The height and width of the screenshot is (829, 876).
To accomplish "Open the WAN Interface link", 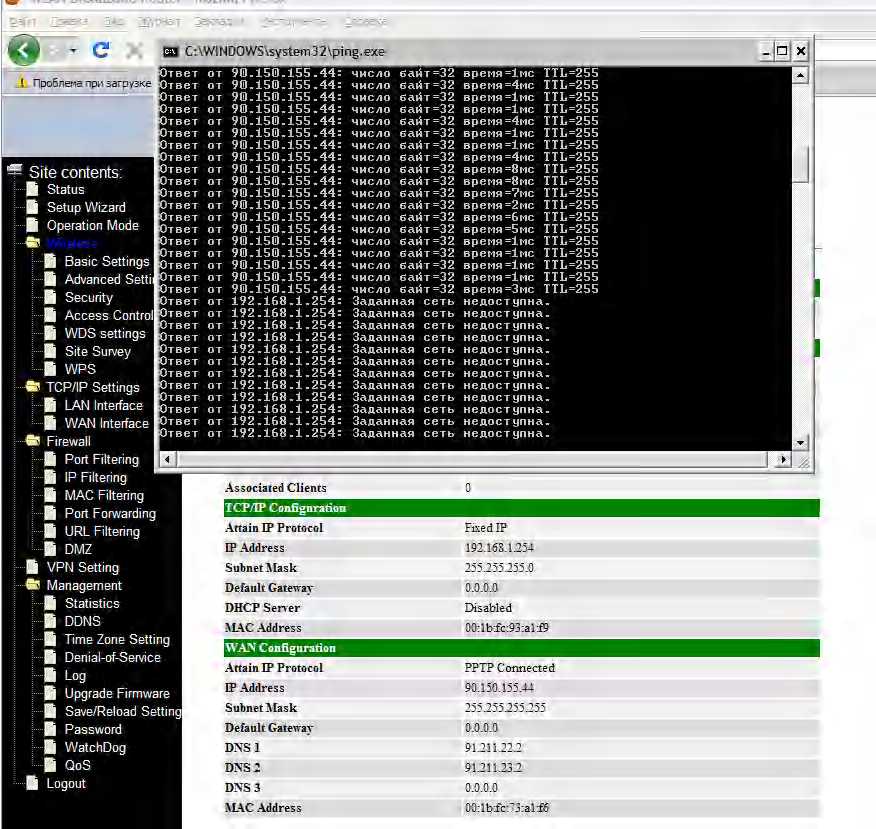I will (x=106, y=423).
